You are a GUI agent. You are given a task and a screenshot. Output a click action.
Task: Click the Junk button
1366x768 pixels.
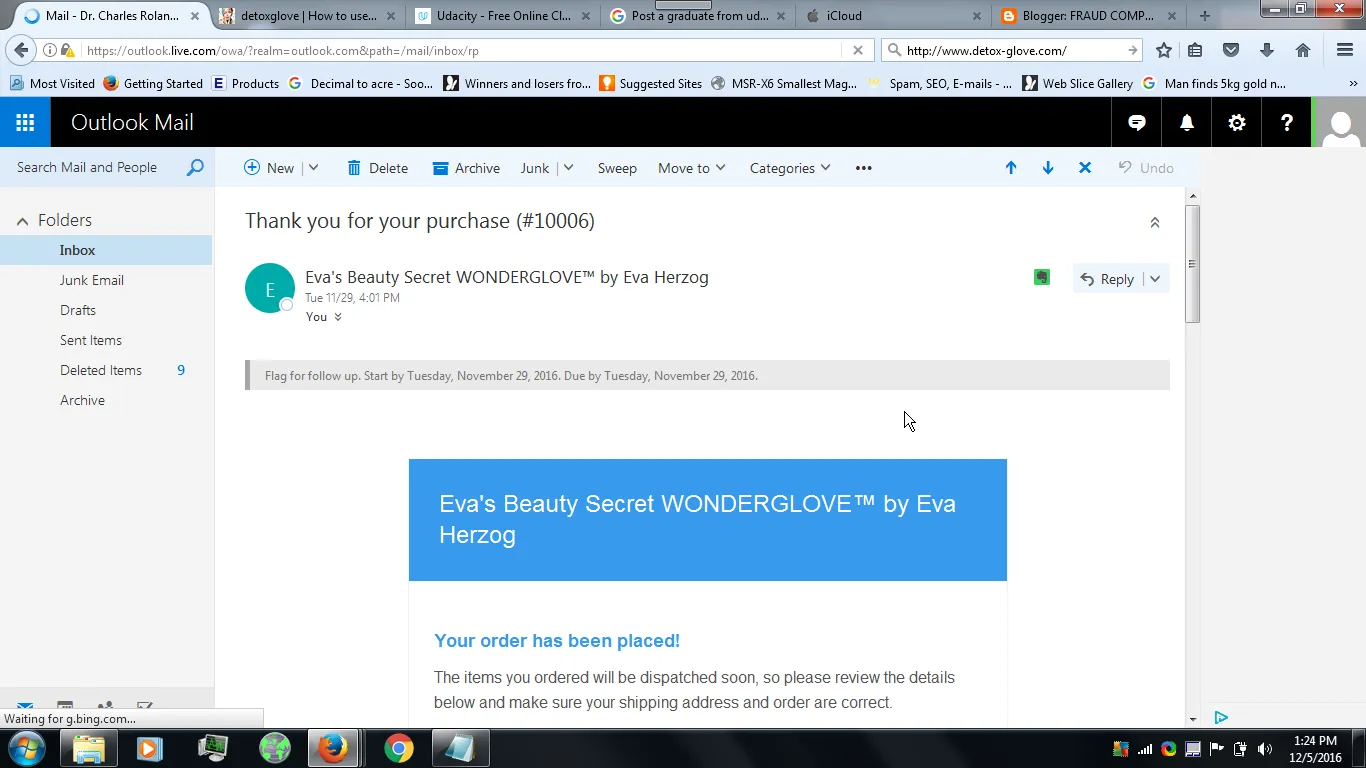(535, 168)
